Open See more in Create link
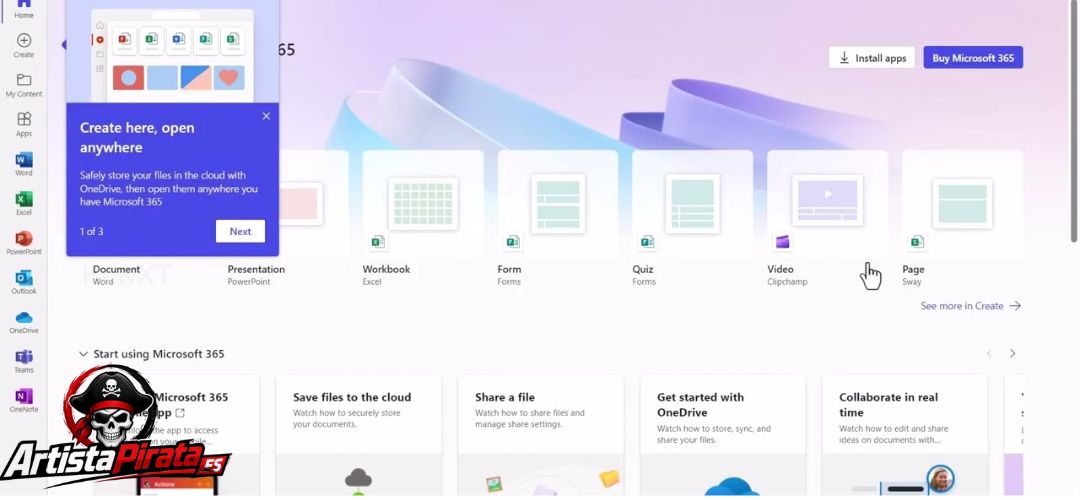This screenshot has width=1080, height=500. 970,306
